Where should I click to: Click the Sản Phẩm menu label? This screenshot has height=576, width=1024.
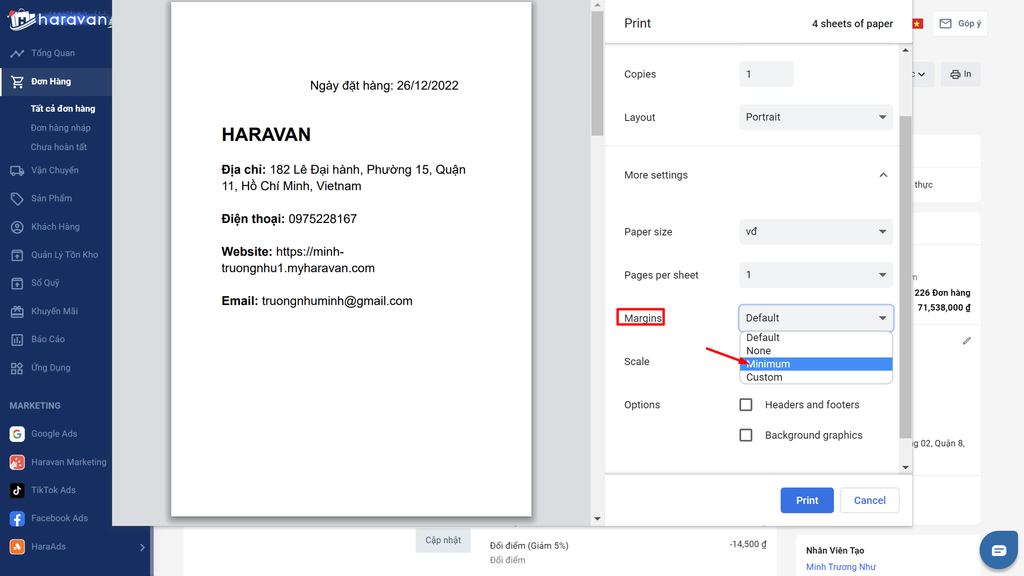52,199
